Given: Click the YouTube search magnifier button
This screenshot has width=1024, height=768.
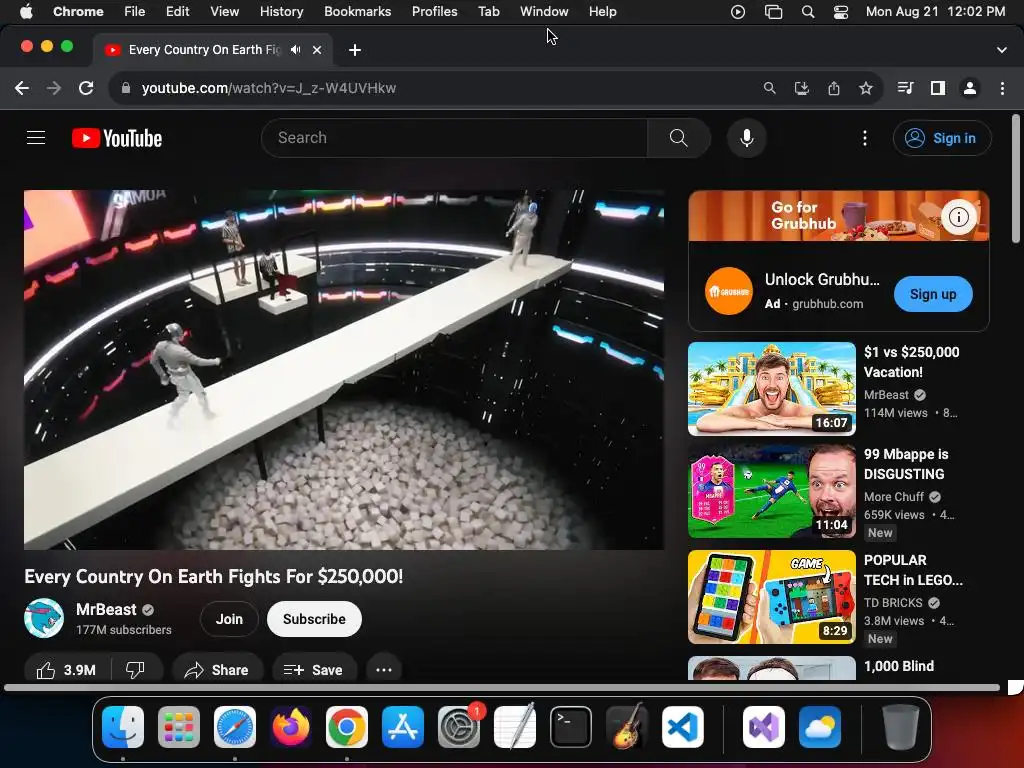Looking at the screenshot, I should click(679, 138).
